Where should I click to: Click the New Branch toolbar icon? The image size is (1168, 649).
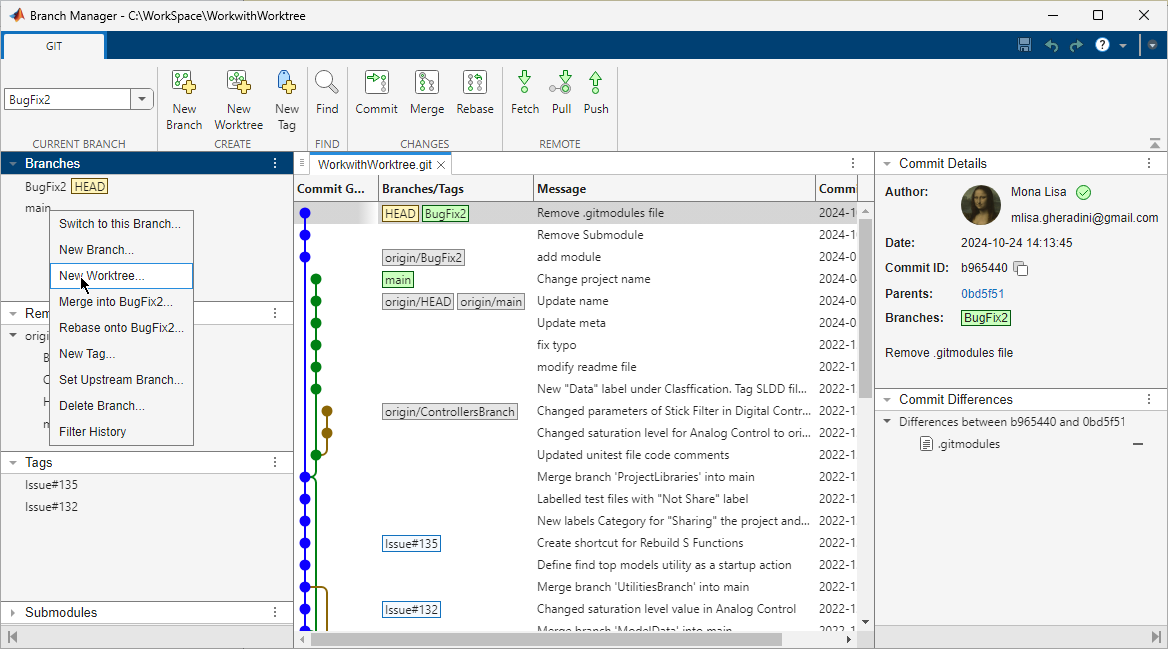coord(184,99)
